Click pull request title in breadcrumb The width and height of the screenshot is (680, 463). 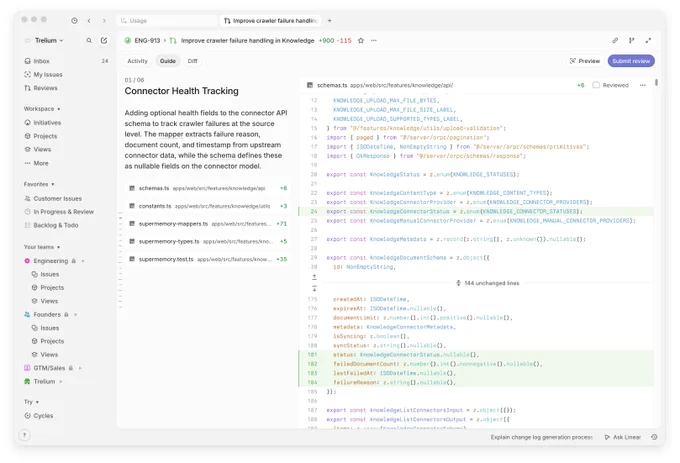(x=247, y=40)
